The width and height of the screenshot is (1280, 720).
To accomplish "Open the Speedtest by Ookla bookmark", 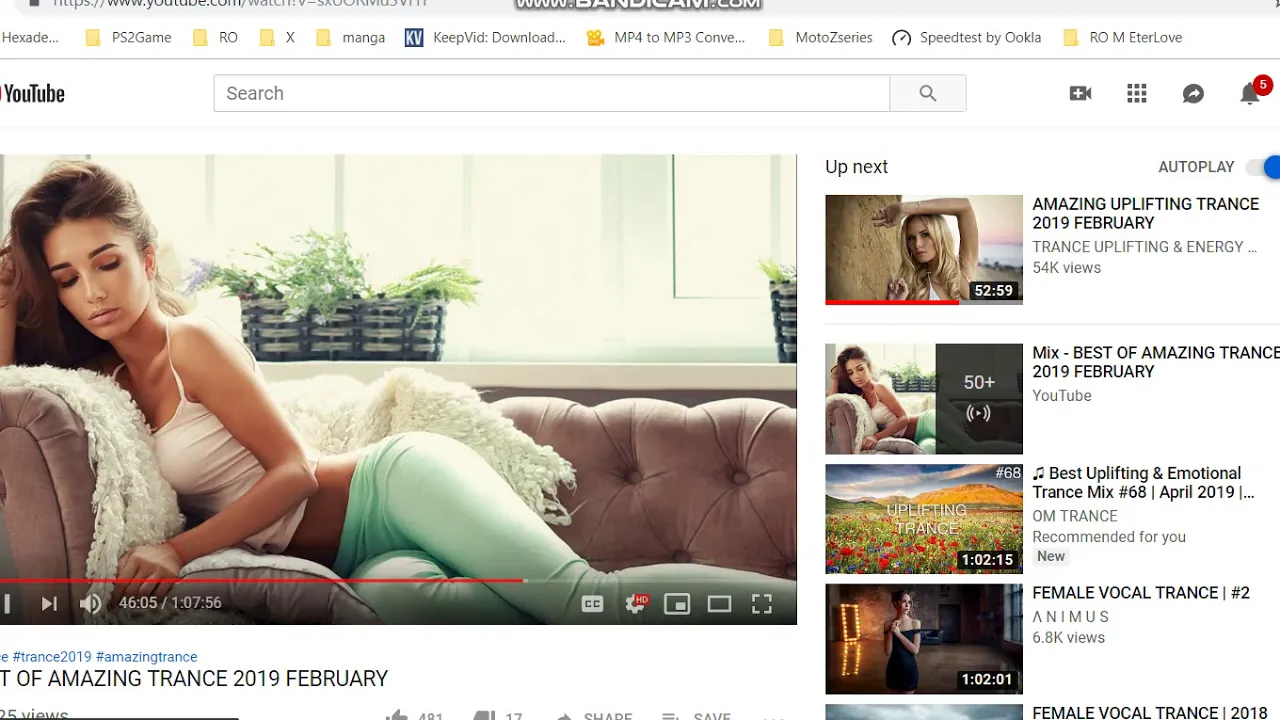I will [x=966, y=37].
